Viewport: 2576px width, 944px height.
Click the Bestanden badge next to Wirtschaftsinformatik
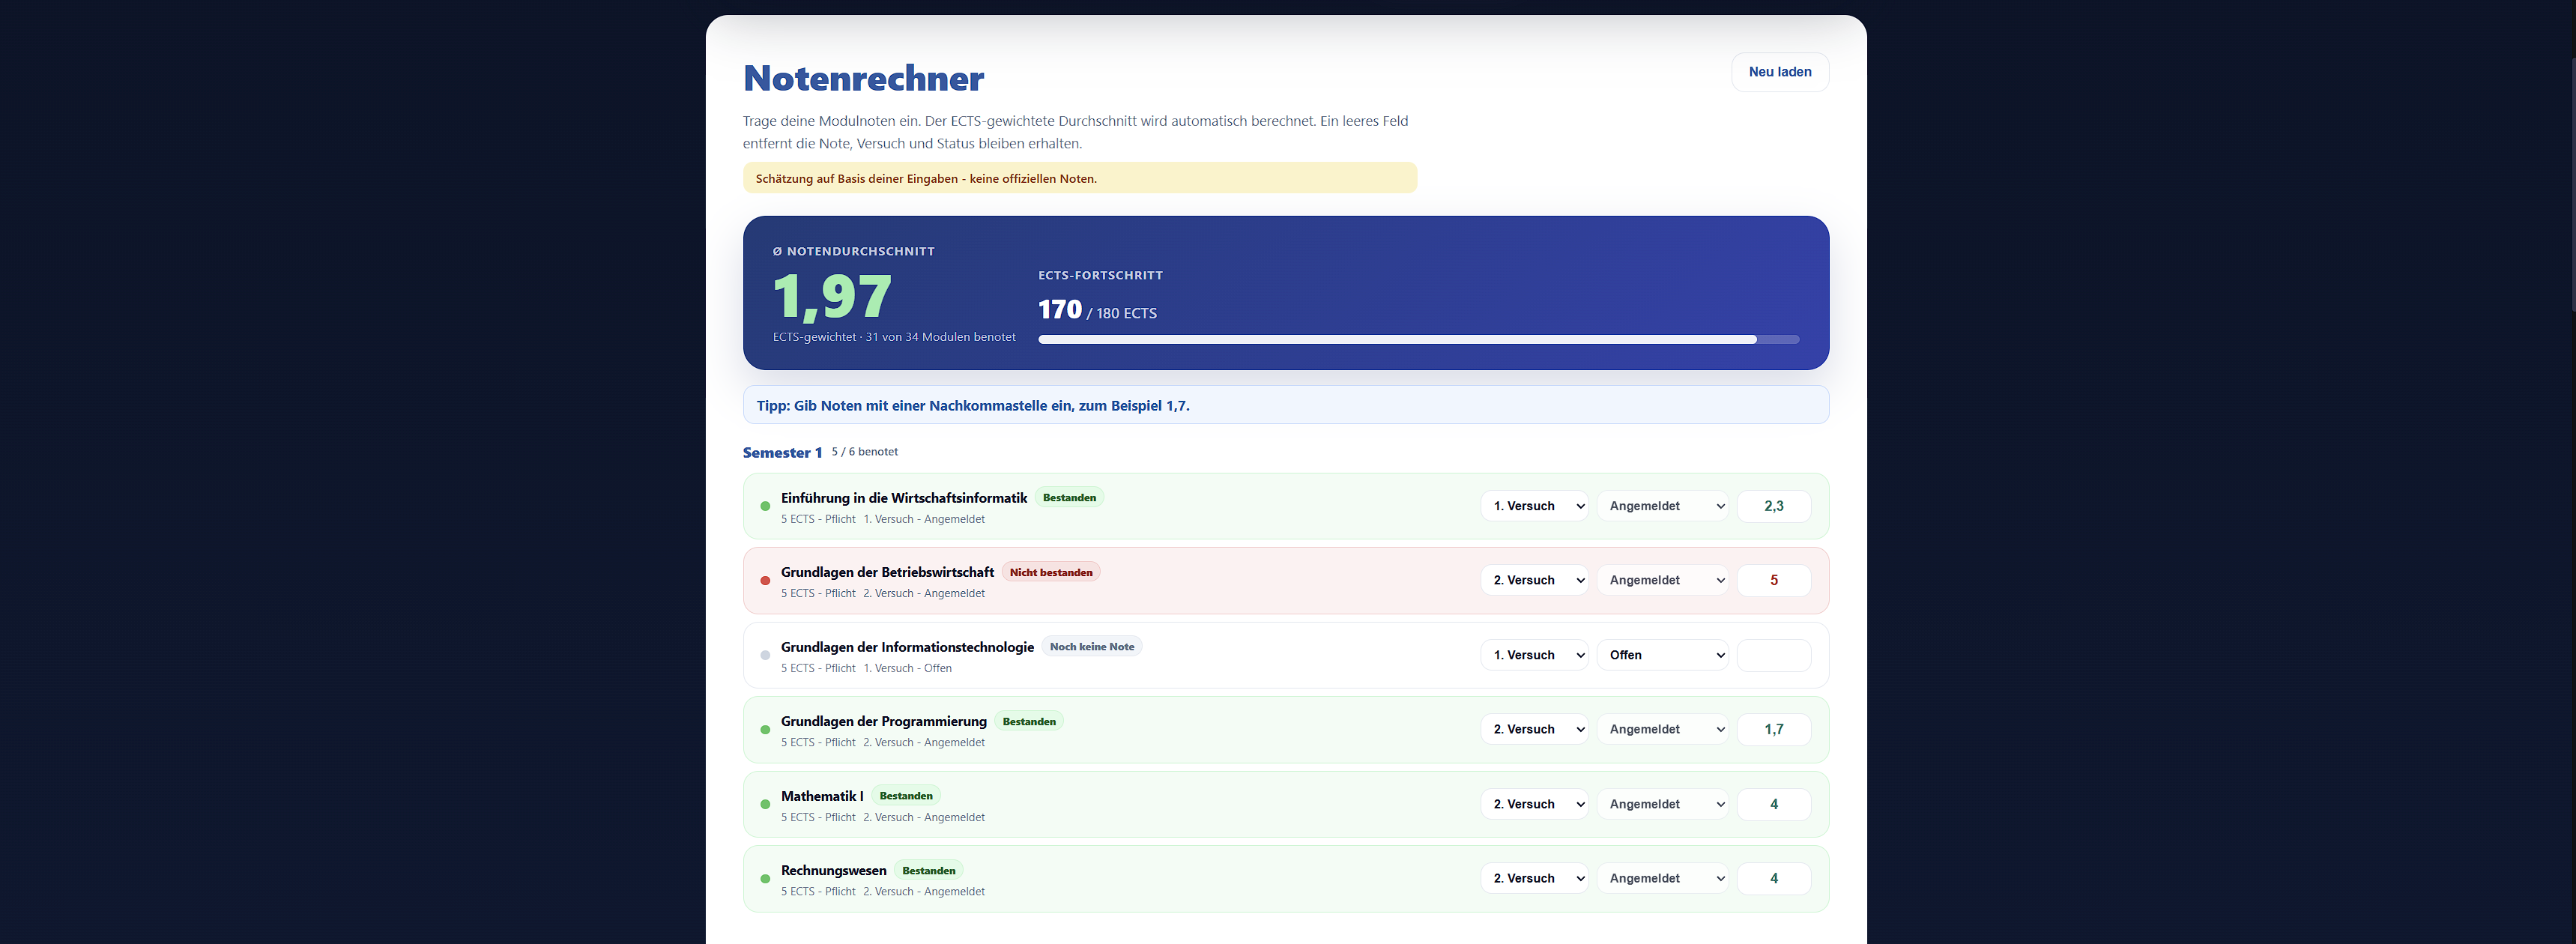pyautogui.click(x=1069, y=498)
